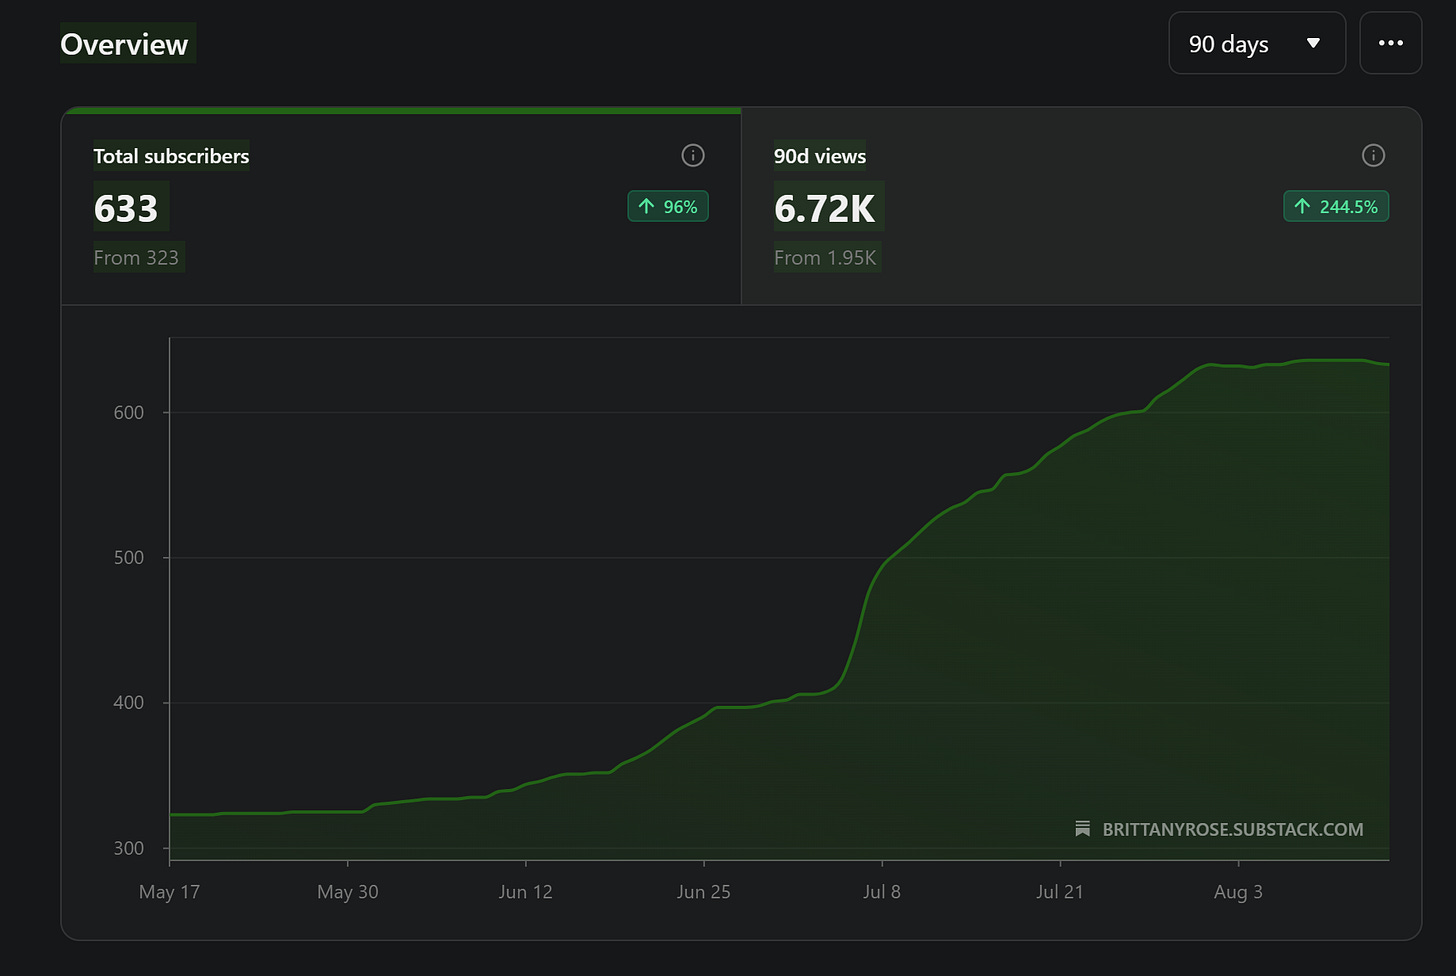The height and width of the screenshot is (976, 1456).
Task: Open the three-dots more options menu
Action: point(1390,43)
